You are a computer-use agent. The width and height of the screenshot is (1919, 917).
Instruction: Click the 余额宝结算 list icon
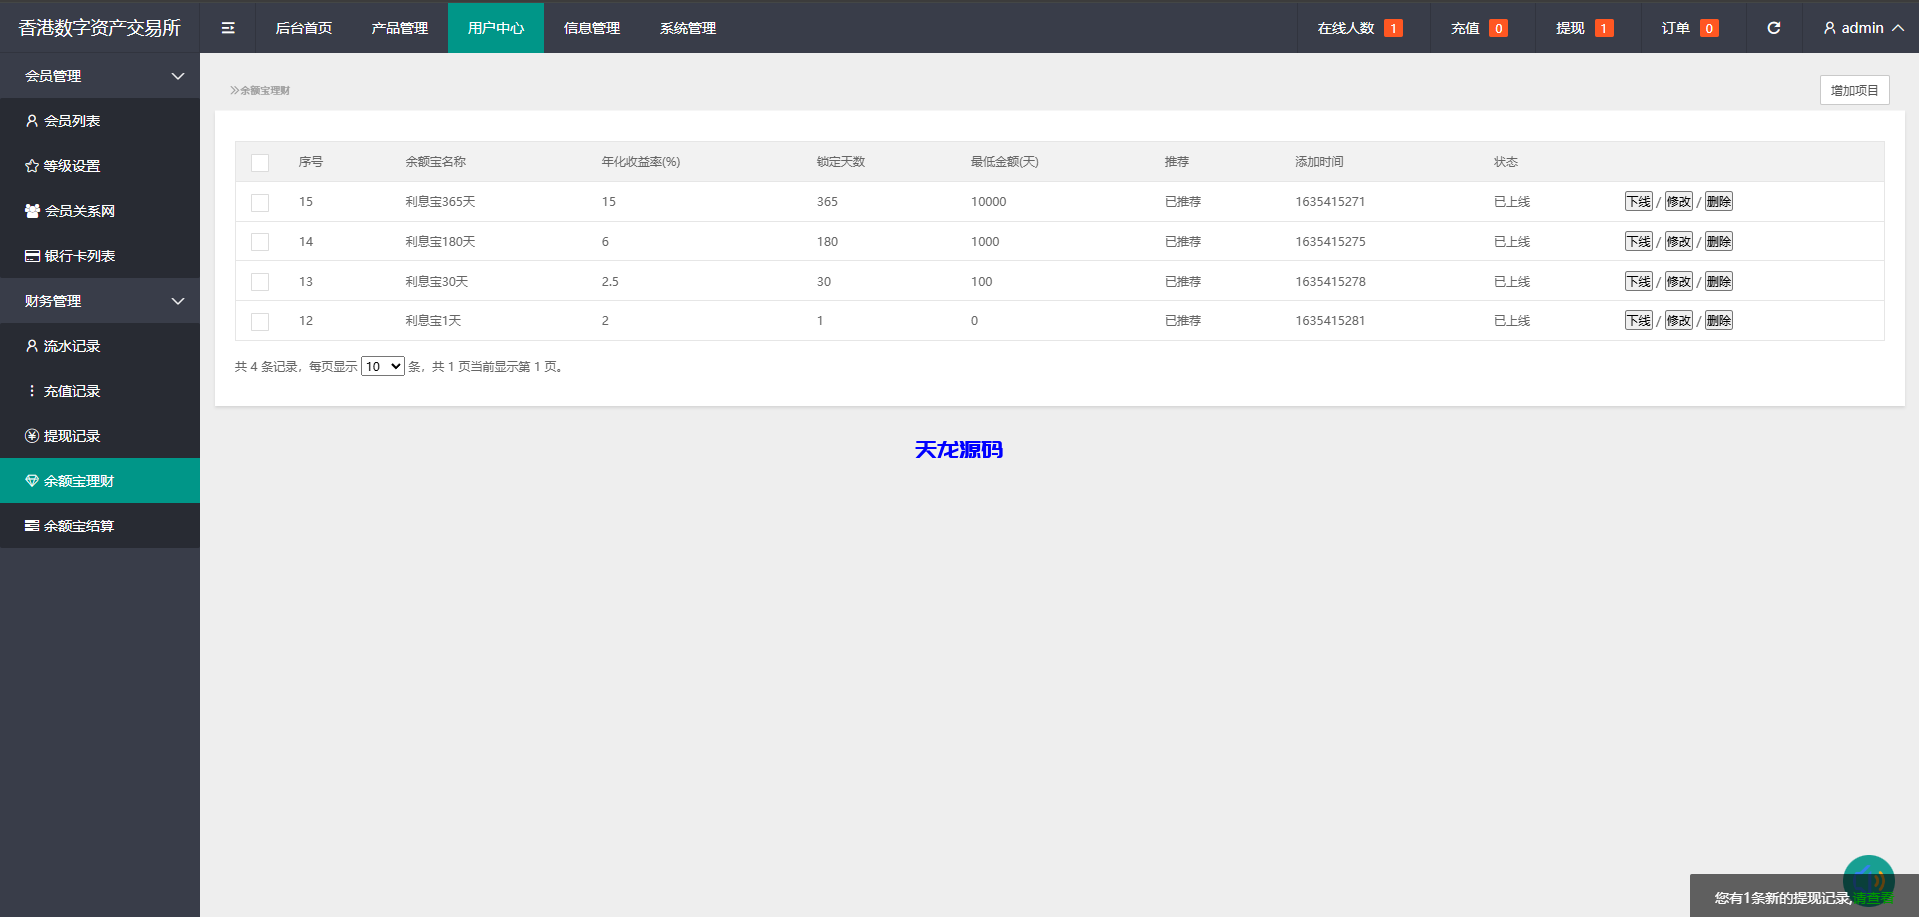tap(32, 526)
